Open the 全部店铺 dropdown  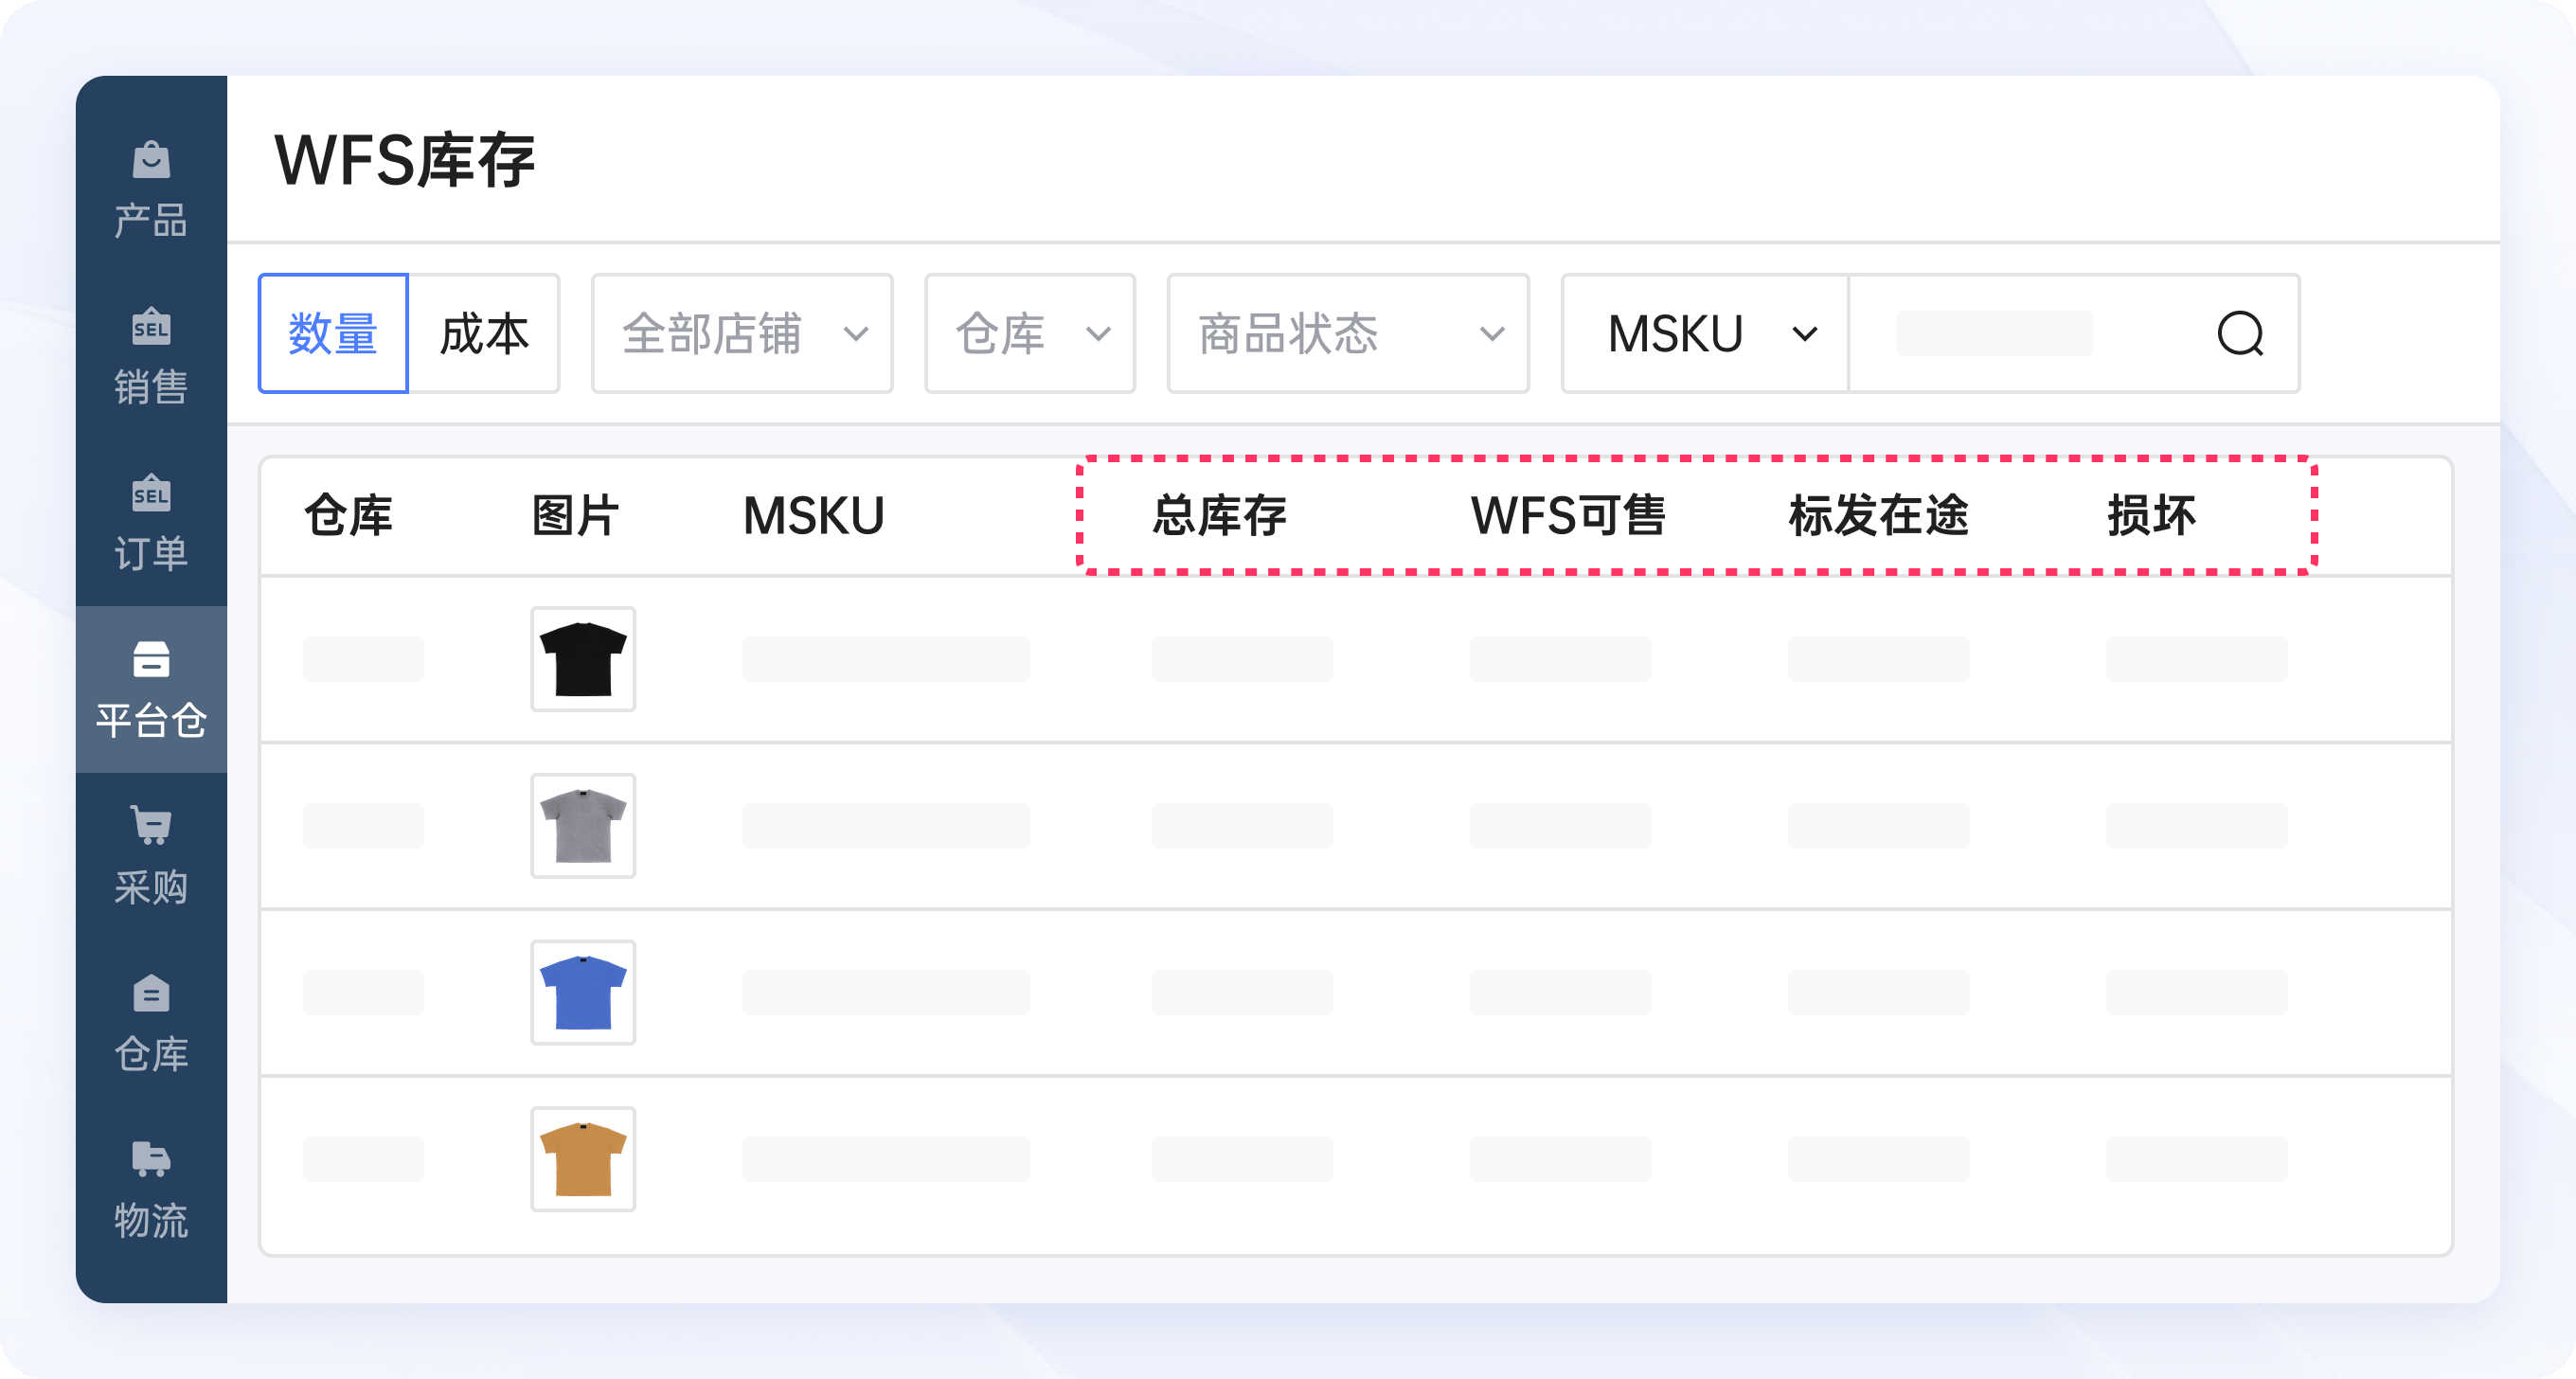741,333
